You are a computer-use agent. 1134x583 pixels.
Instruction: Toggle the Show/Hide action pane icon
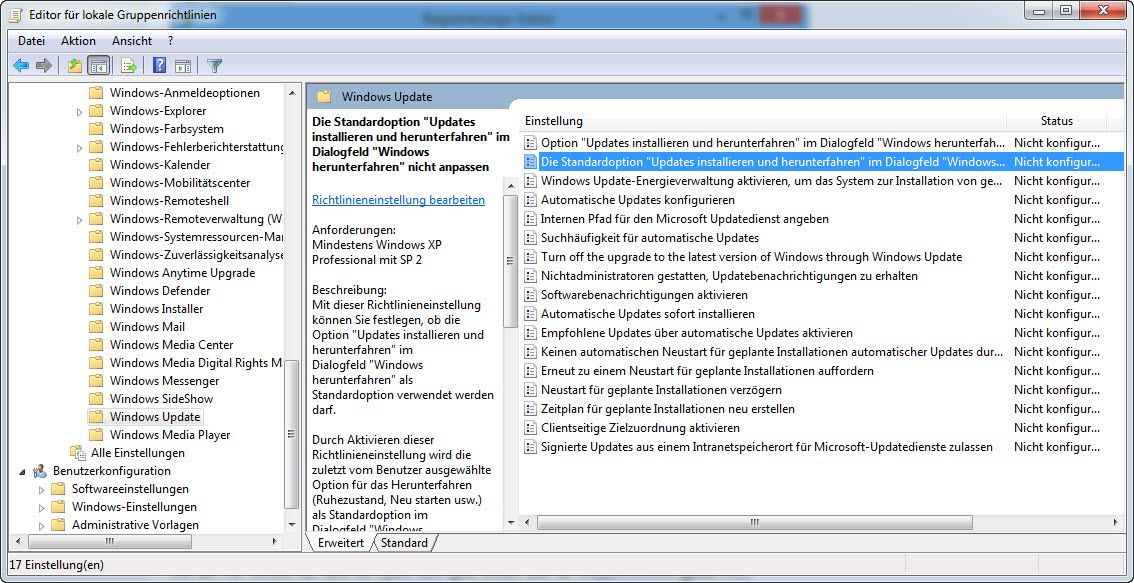(182, 66)
